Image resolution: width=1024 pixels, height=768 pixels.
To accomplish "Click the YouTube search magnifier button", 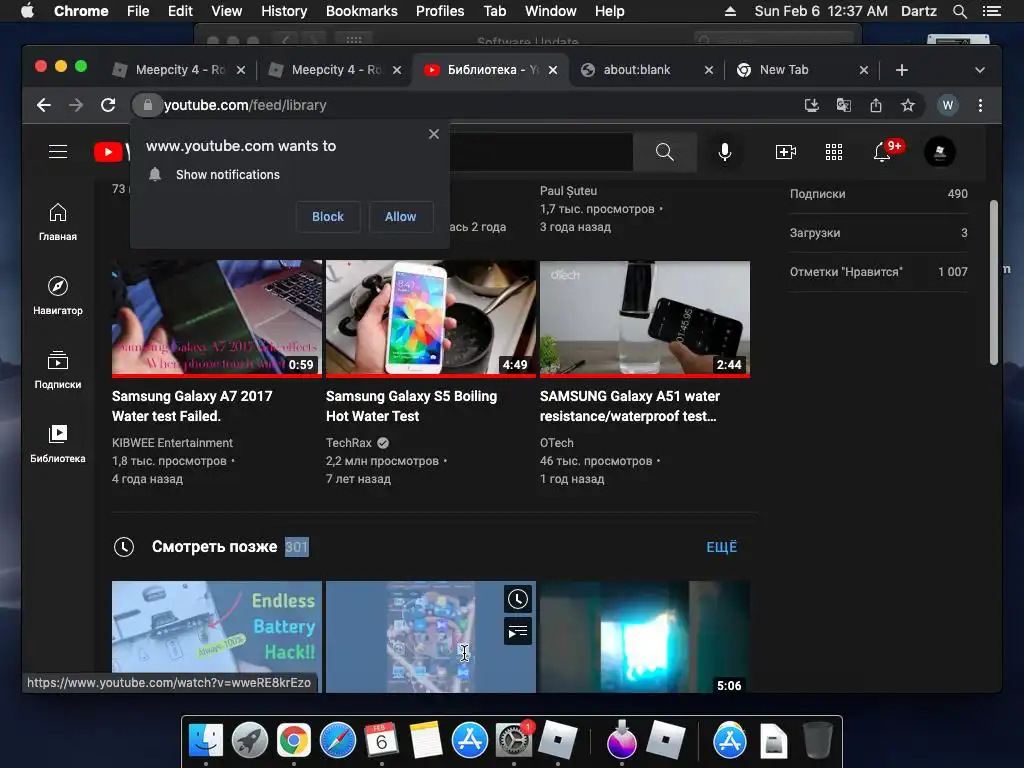I will click(664, 152).
